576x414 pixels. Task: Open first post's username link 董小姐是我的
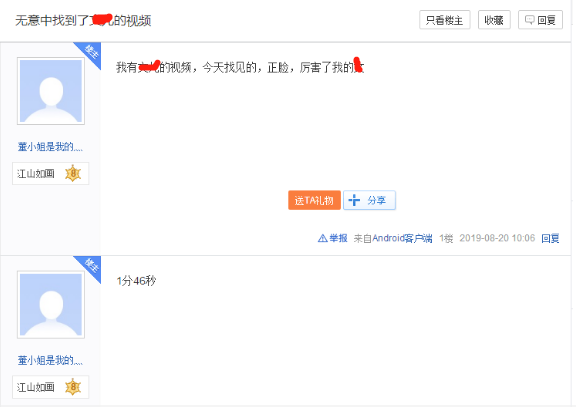point(50,147)
